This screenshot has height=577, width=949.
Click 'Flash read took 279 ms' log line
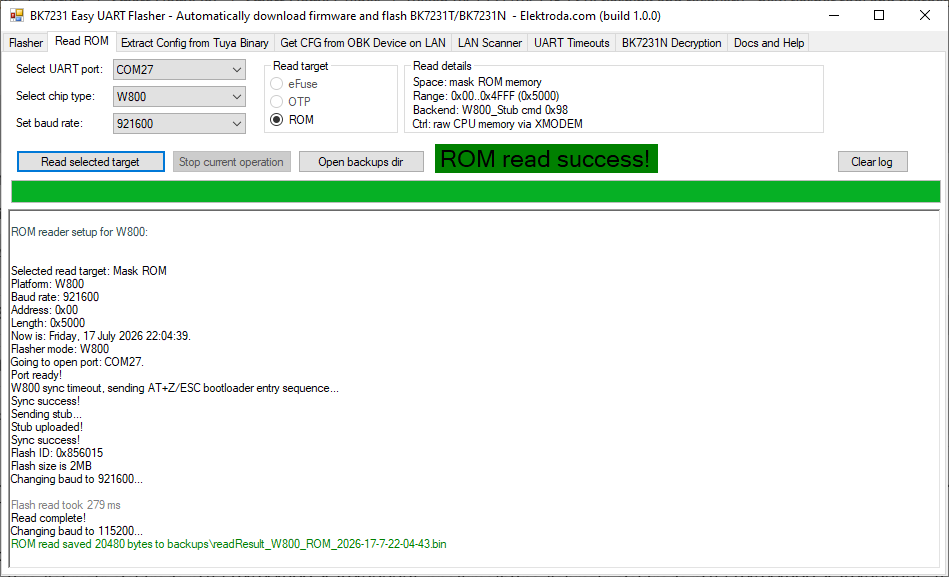[x=66, y=505]
